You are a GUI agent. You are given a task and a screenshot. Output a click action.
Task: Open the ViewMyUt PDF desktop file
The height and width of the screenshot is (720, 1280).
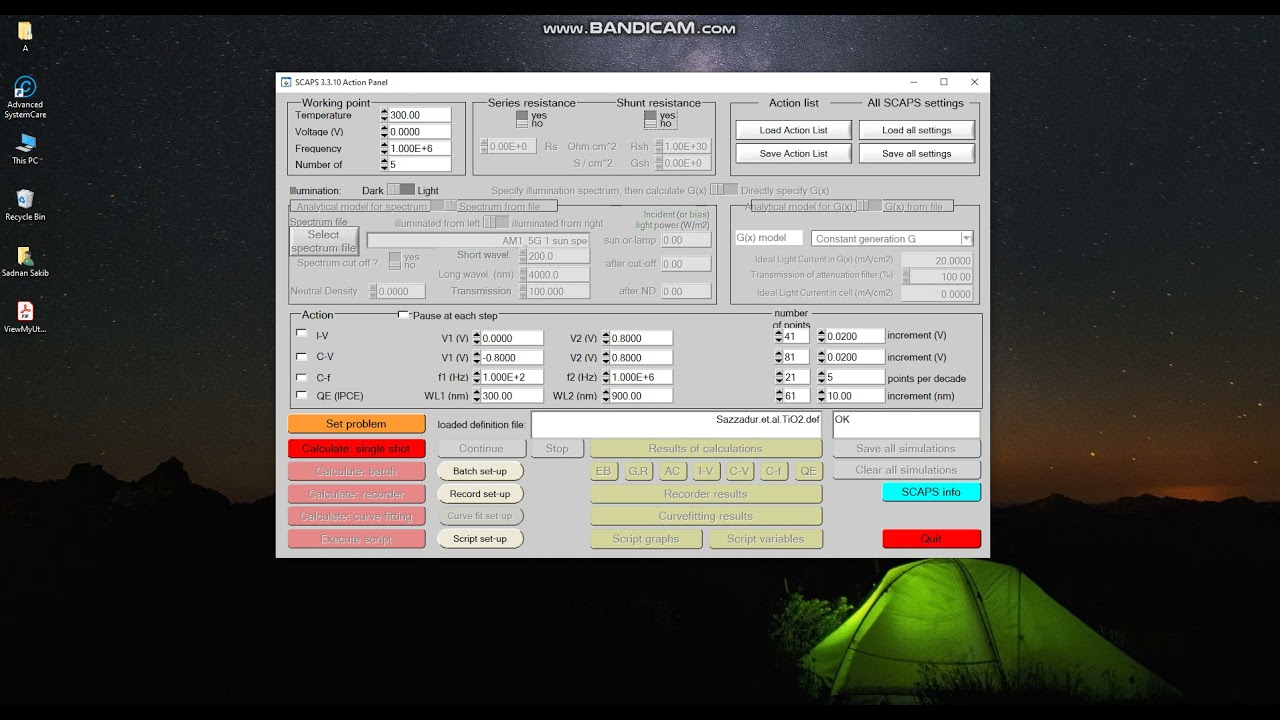25,317
